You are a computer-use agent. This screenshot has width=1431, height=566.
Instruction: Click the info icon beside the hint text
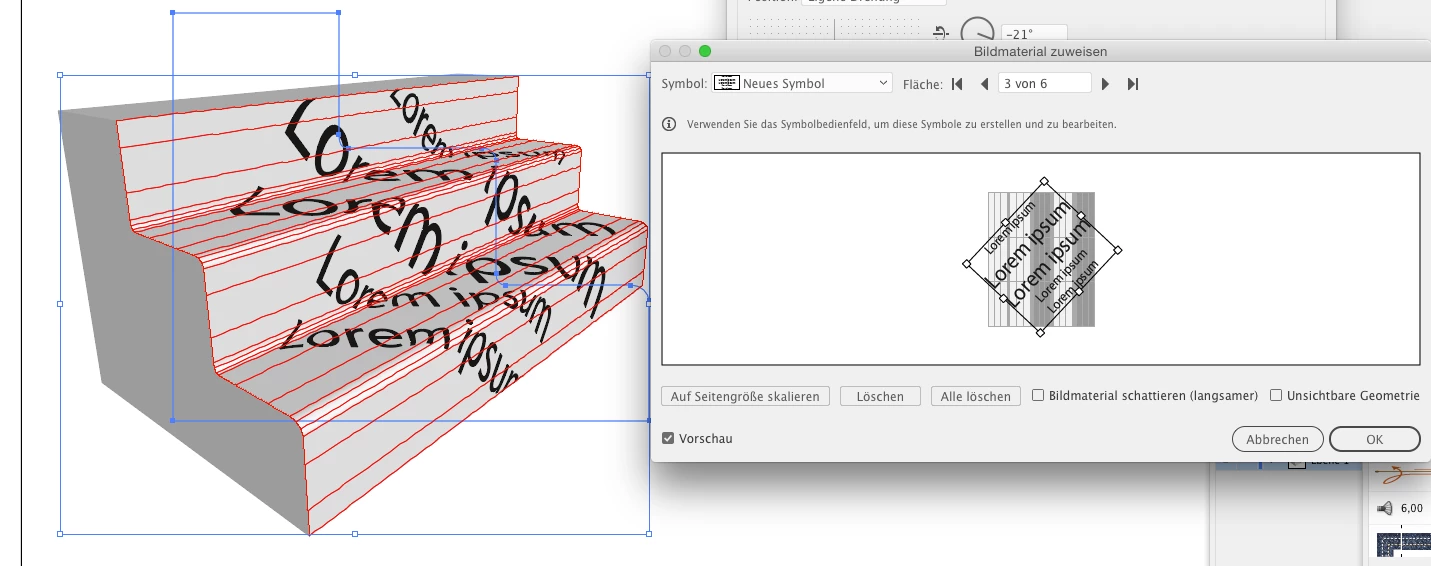[x=669, y=125]
